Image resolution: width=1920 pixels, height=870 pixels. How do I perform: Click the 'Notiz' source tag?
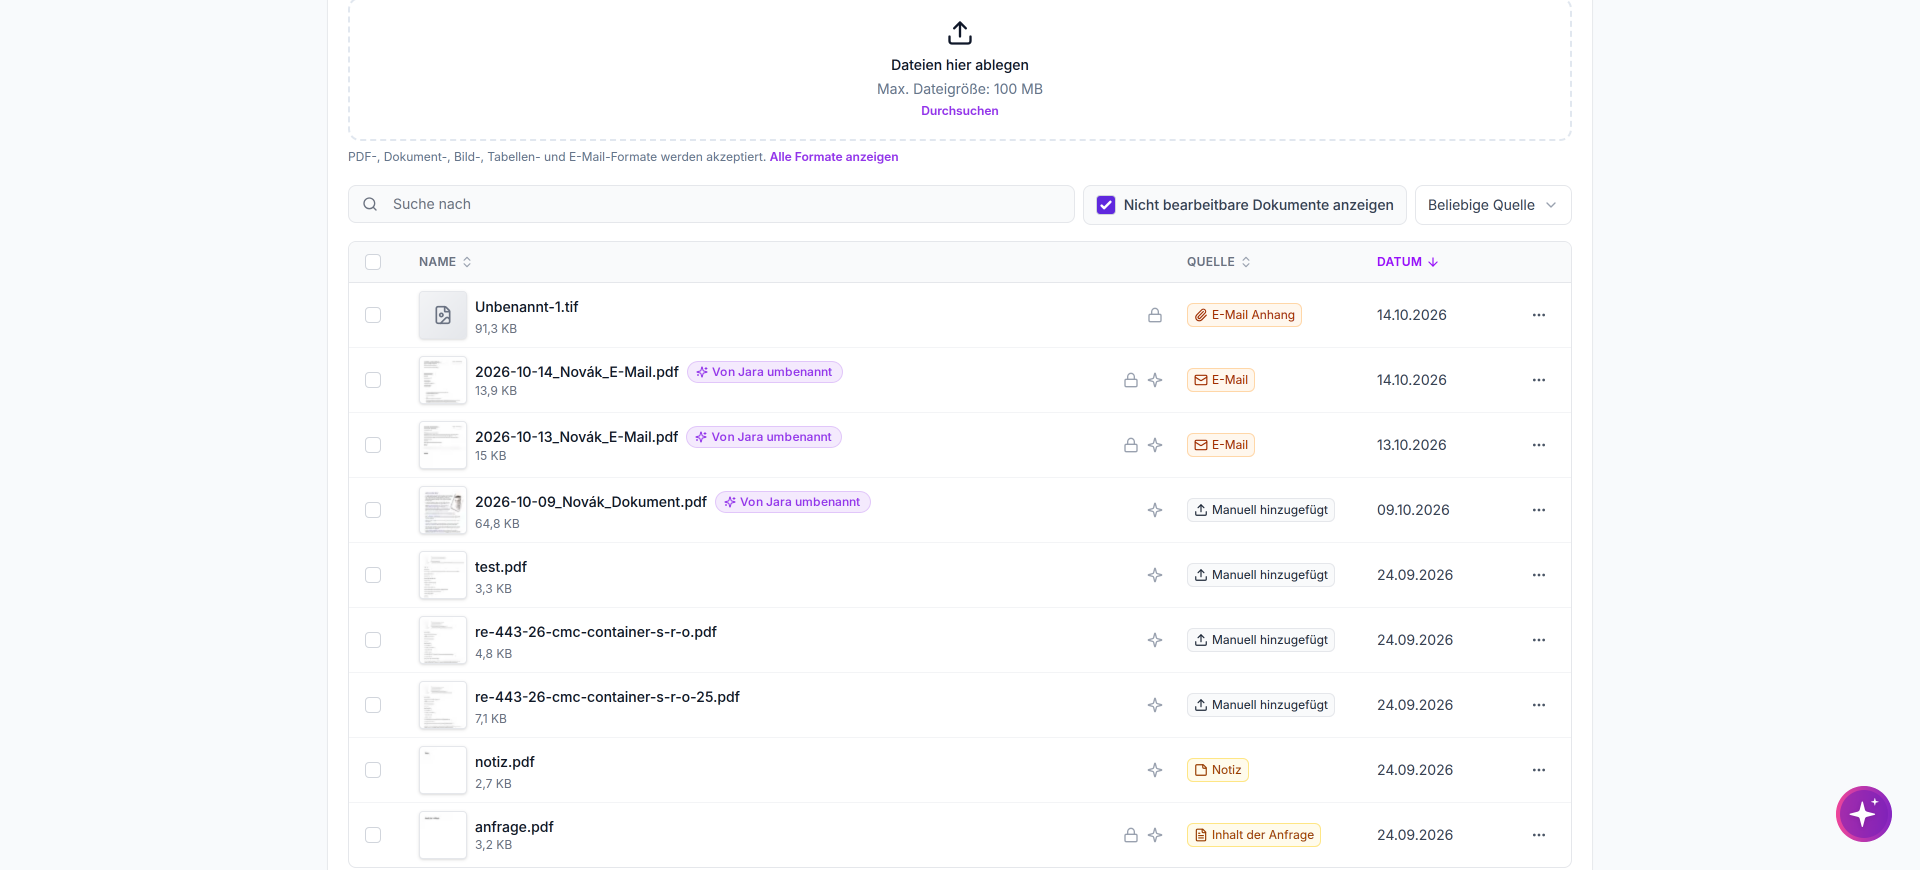point(1218,770)
